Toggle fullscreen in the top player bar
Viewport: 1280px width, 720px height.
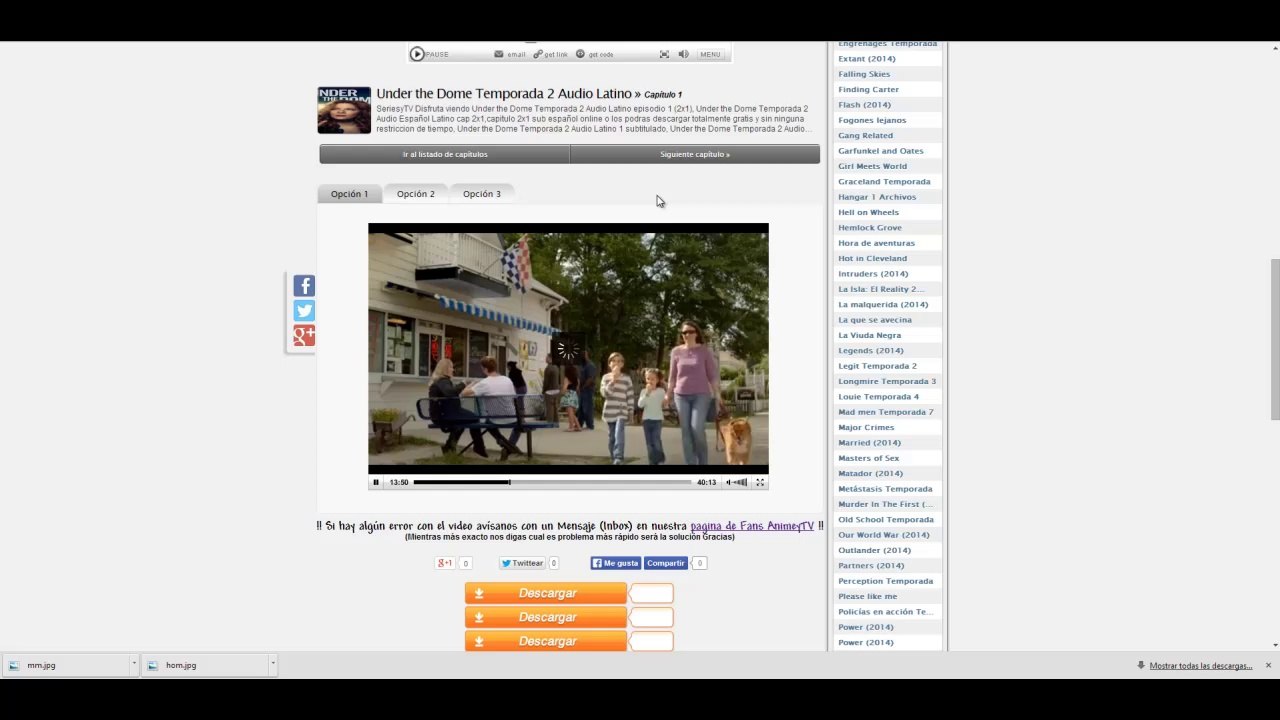click(x=664, y=54)
